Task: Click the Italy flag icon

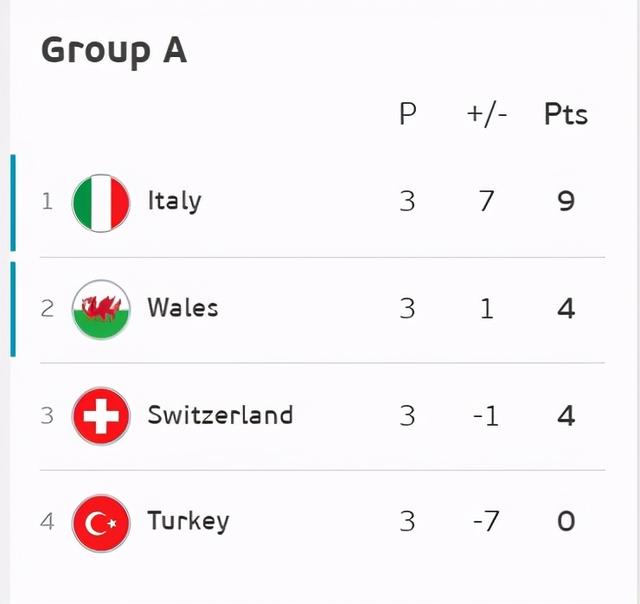Action: pos(101,202)
